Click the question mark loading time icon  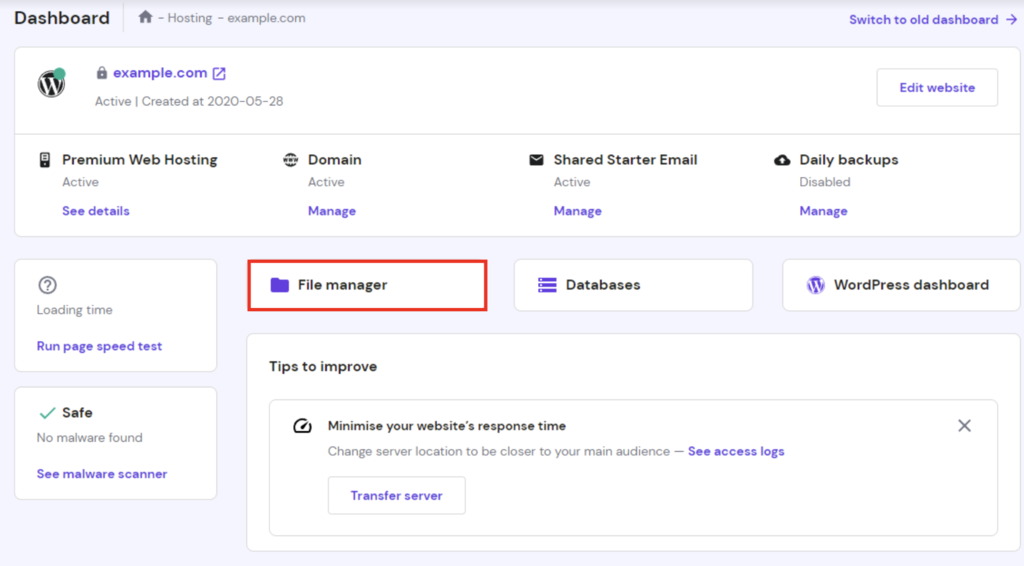coord(47,285)
